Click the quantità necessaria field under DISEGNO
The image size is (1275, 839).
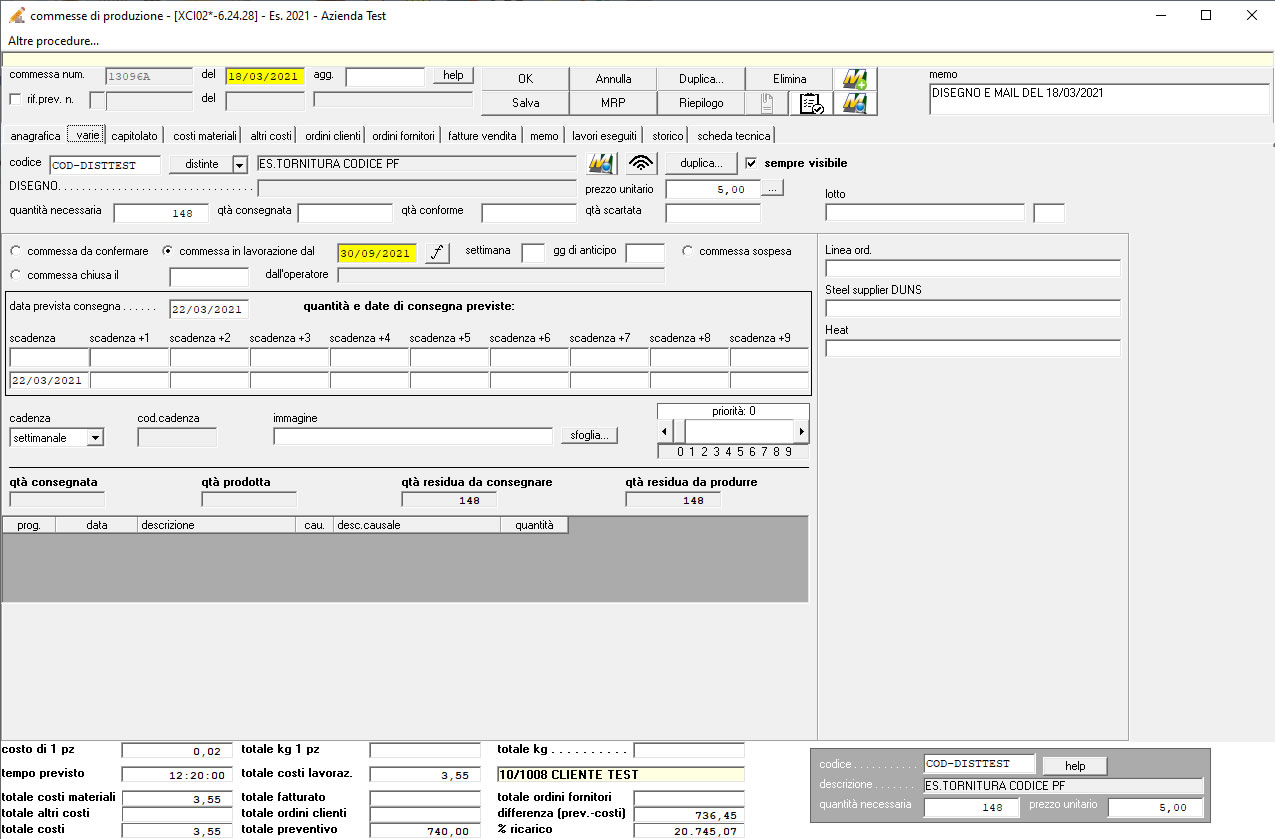[x=161, y=213]
